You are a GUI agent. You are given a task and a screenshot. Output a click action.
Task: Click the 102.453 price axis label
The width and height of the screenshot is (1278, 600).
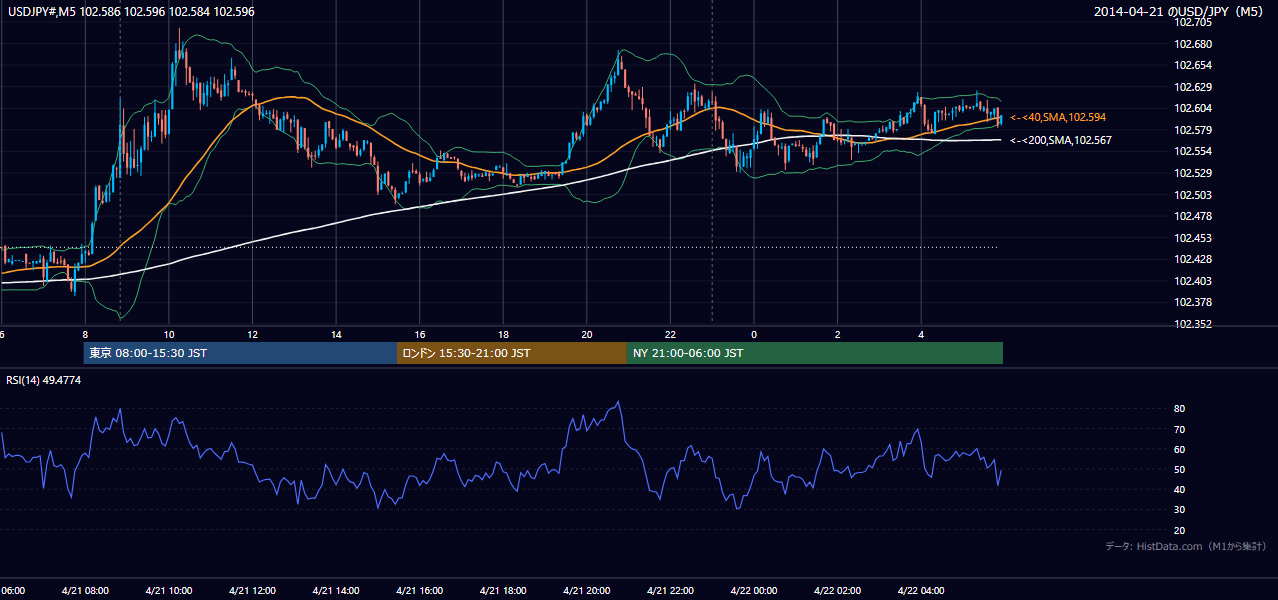click(x=1192, y=238)
